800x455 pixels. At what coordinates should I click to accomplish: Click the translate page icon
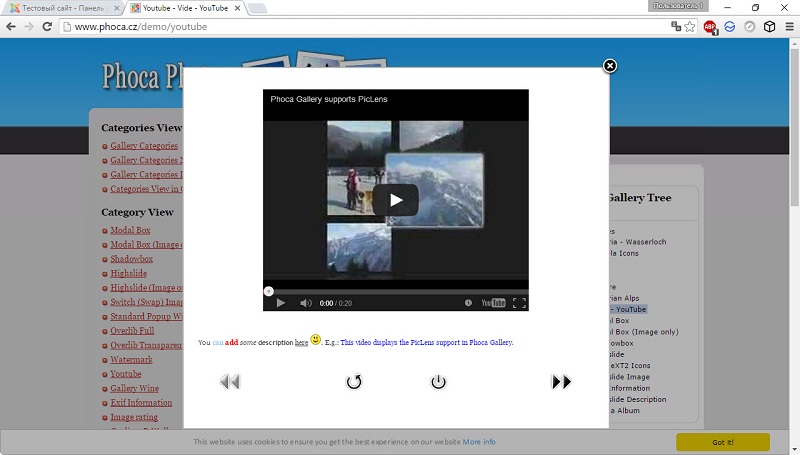[x=676, y=27]
